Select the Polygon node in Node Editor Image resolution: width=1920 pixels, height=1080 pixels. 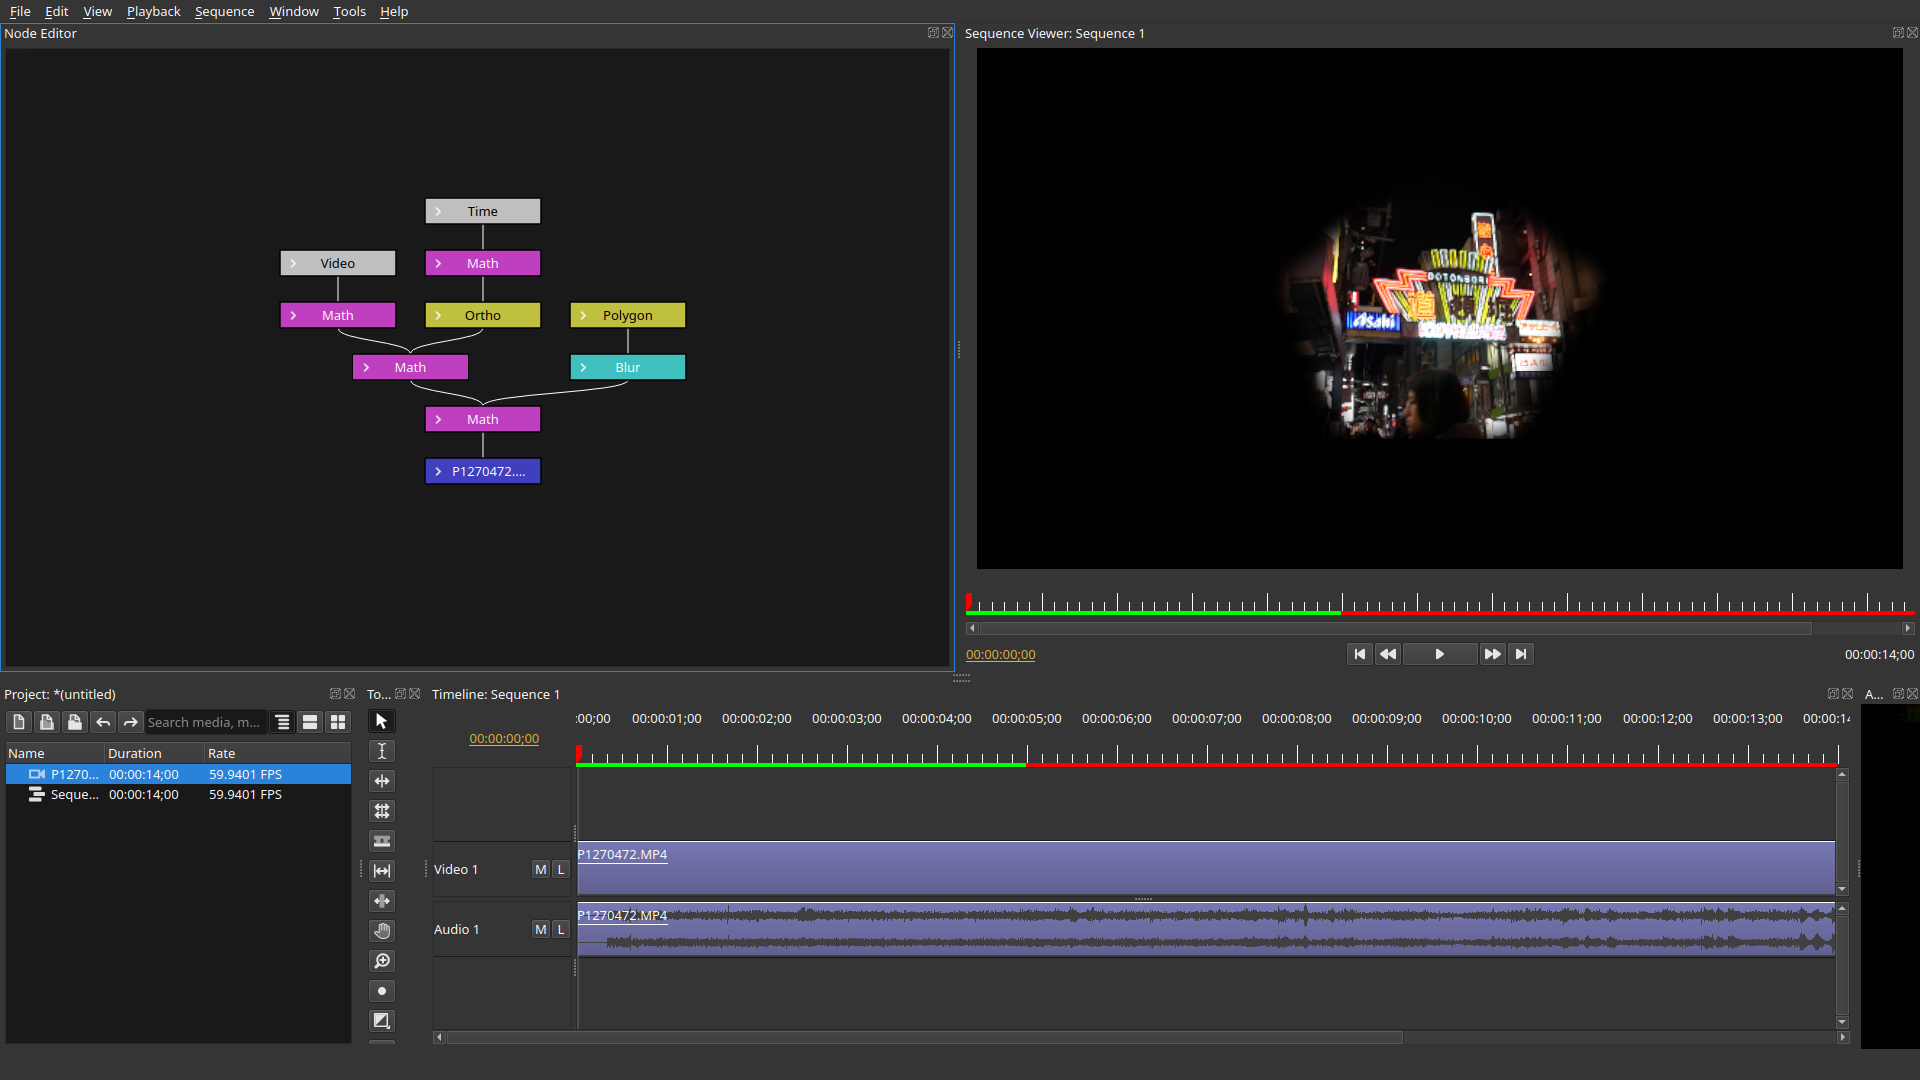point(628,315)
